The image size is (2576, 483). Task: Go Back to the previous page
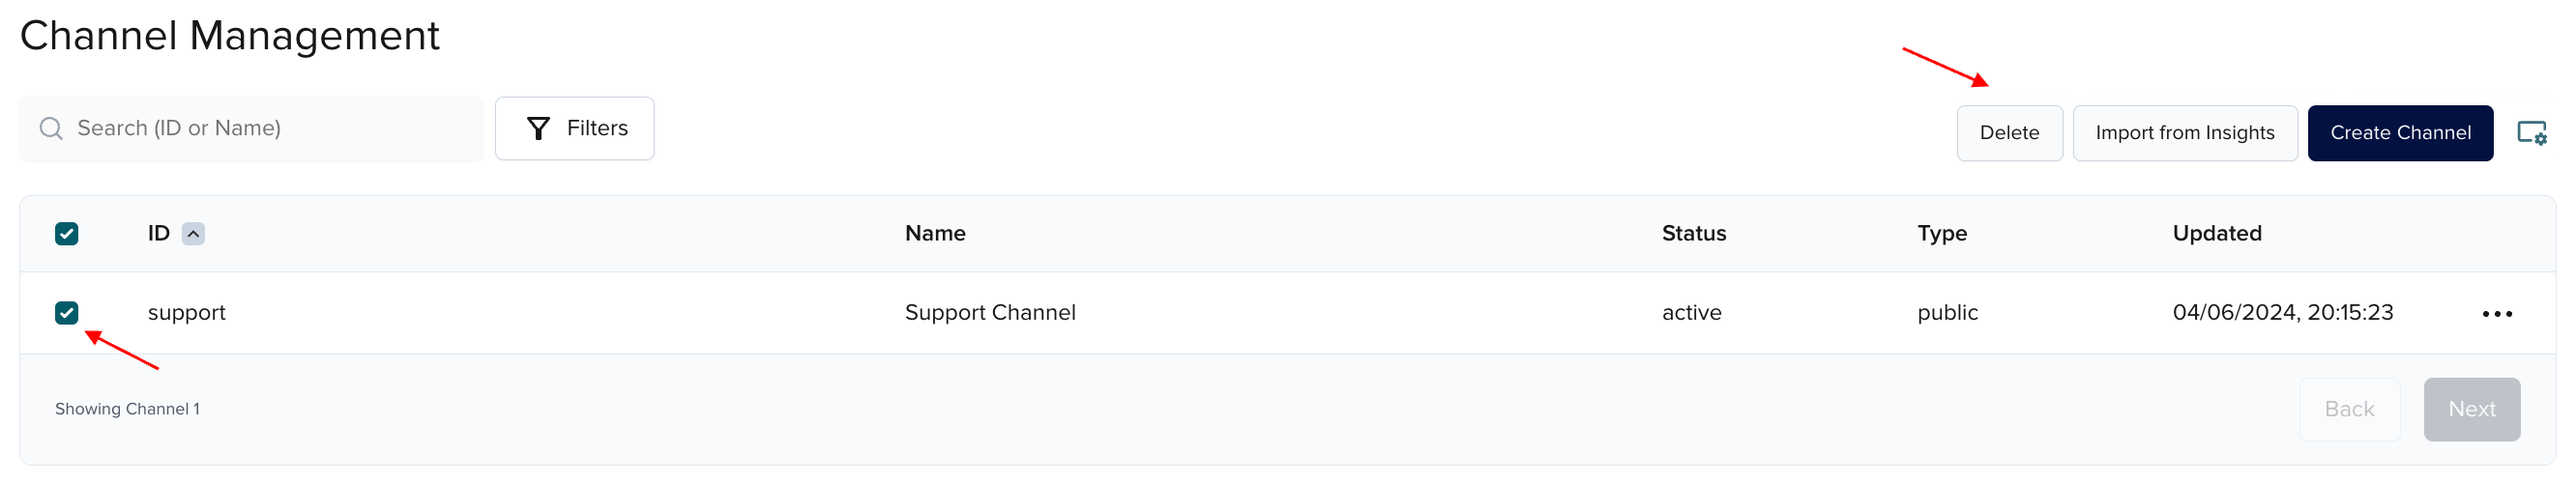coord(2349,409)
